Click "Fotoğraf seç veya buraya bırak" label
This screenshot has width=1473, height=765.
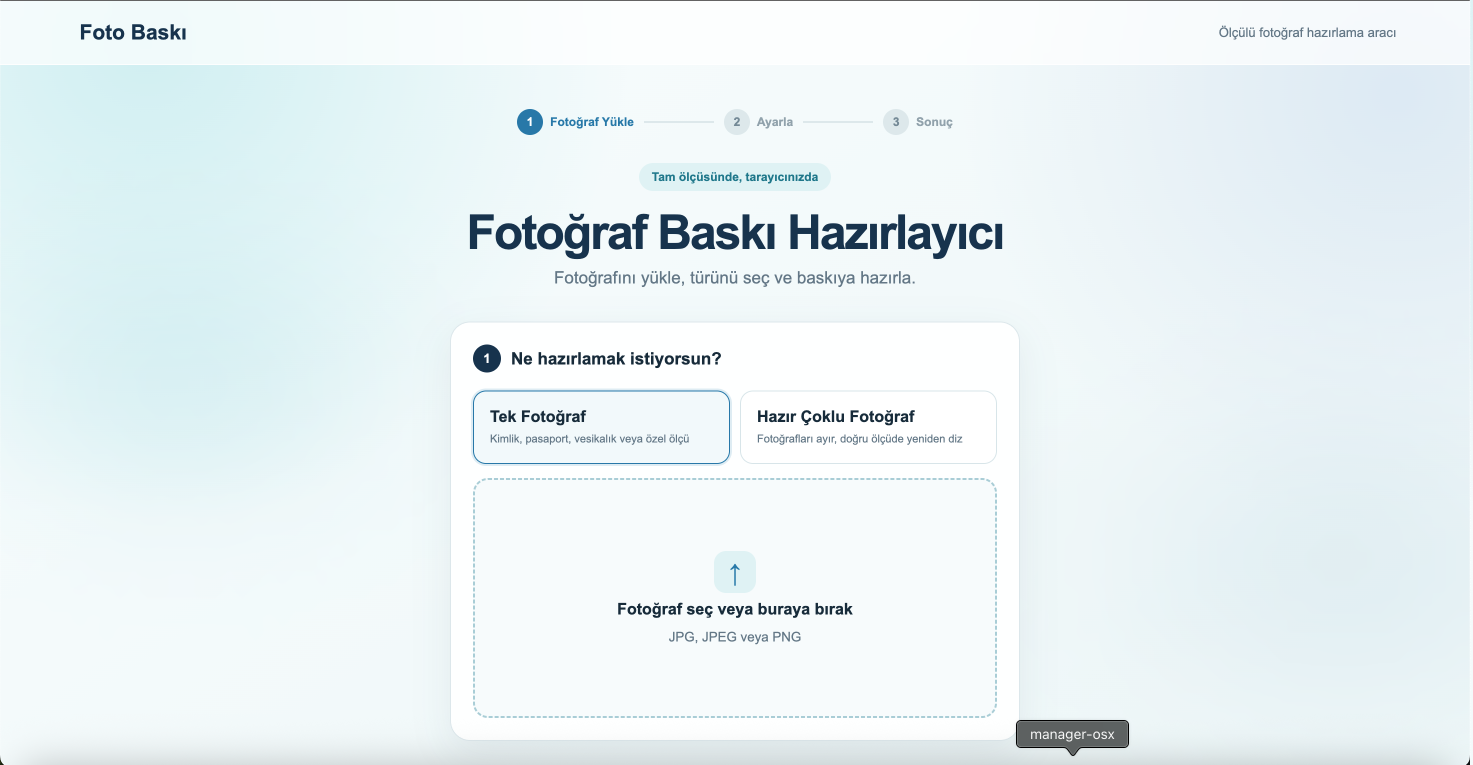[x=735, y=609]
